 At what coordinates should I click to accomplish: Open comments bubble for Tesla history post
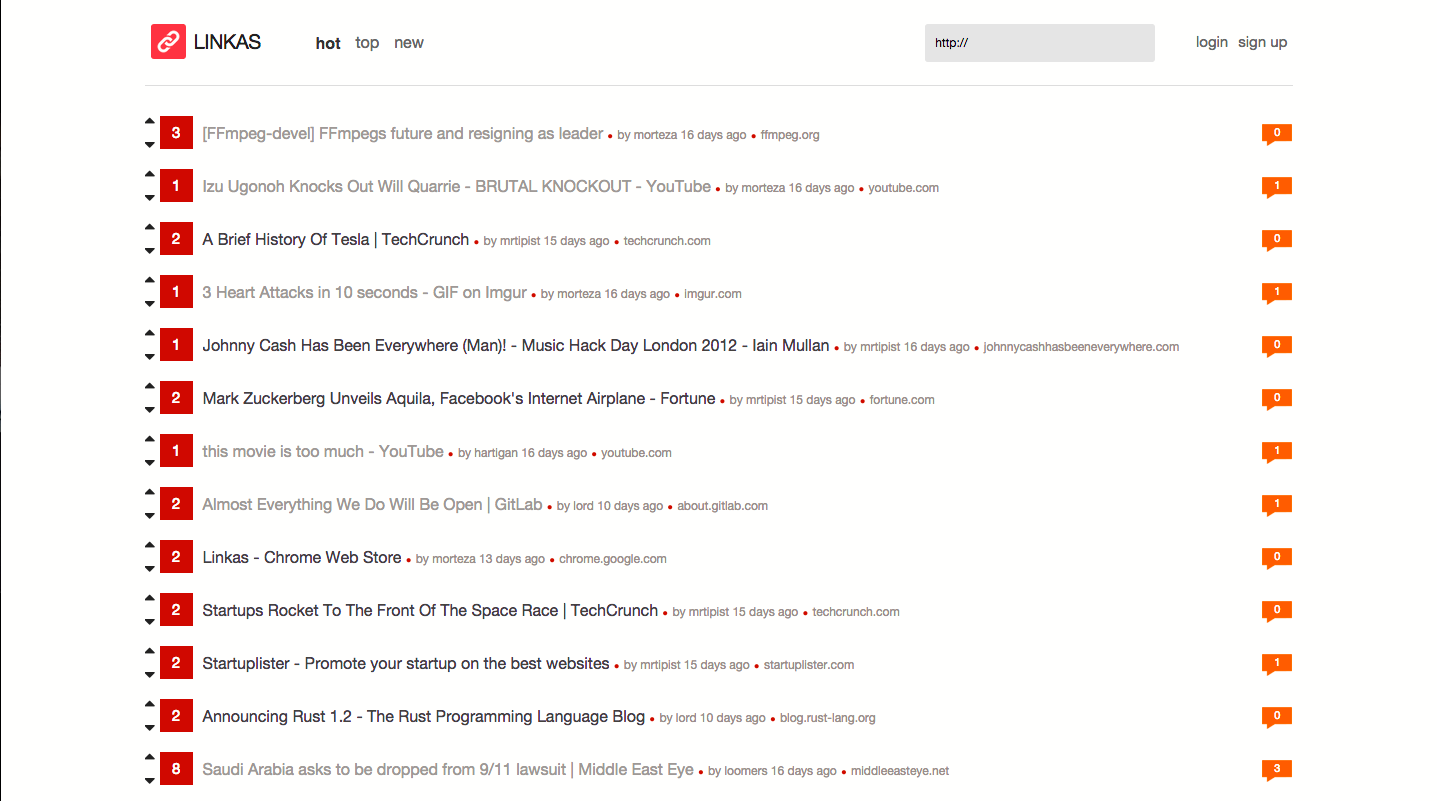pos(1277,240)
